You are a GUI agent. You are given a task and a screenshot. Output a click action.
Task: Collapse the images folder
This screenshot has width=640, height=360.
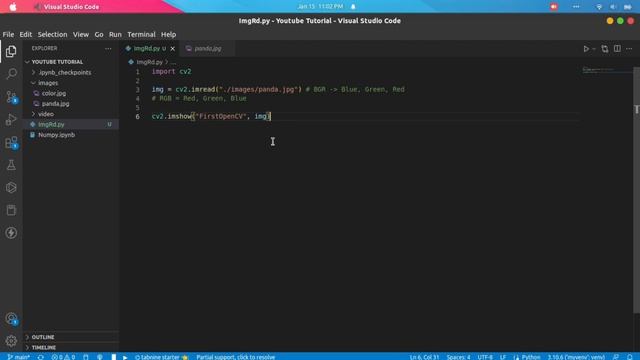71,83
